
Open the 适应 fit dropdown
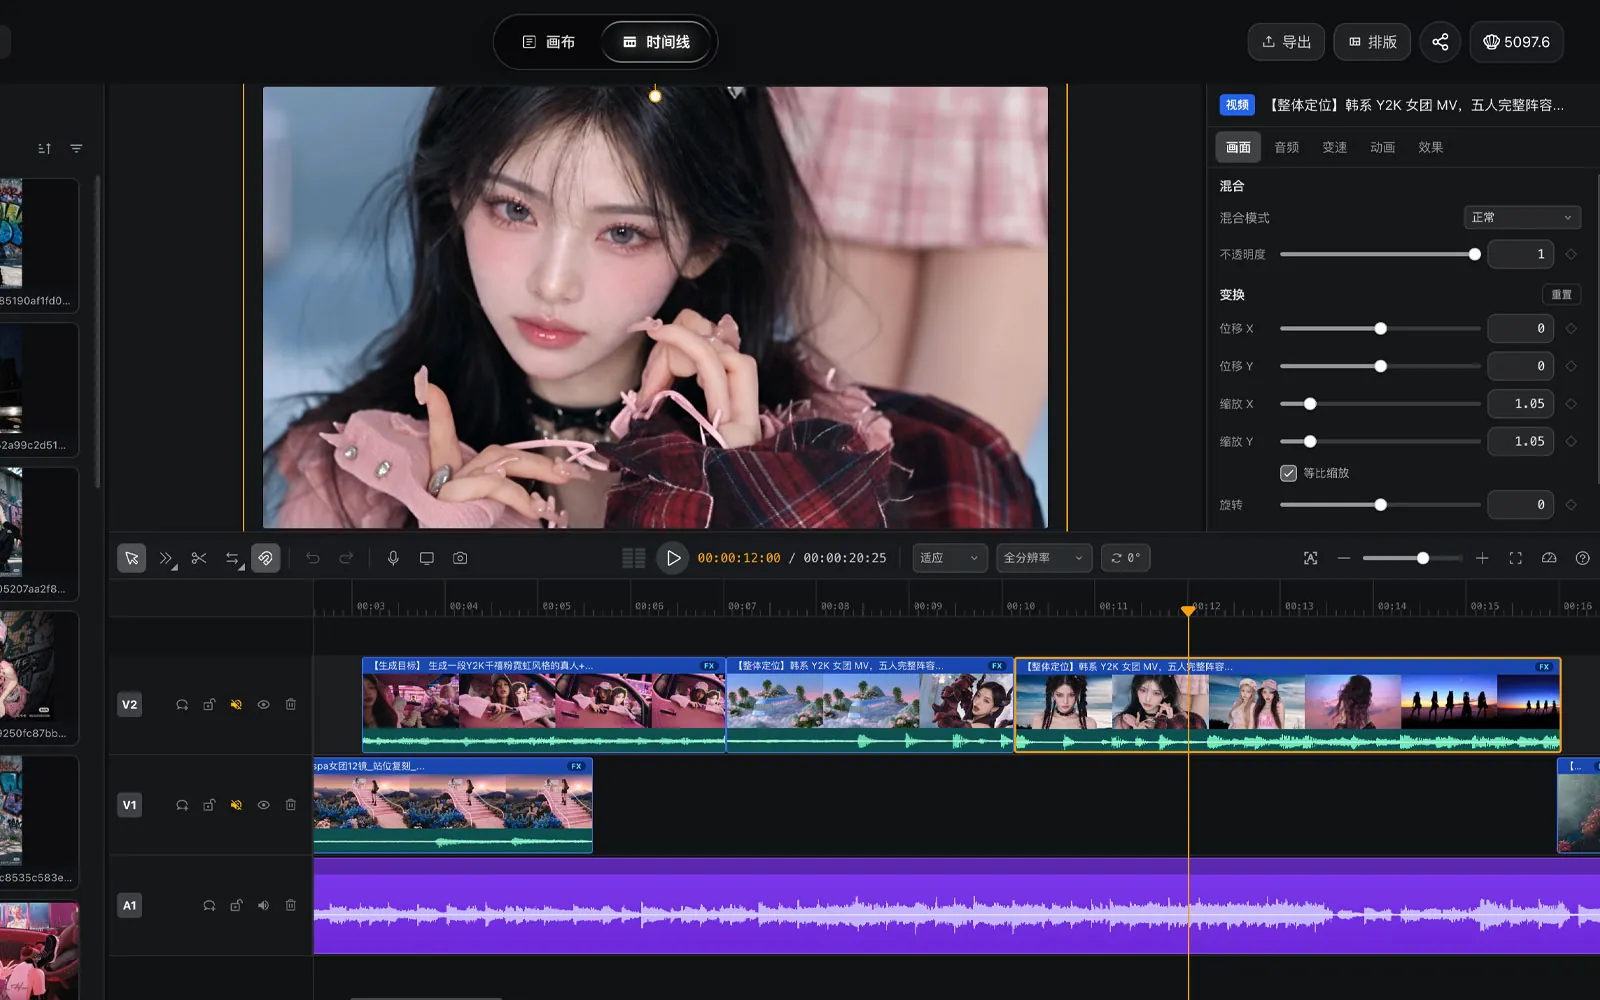tap(950, 558)
